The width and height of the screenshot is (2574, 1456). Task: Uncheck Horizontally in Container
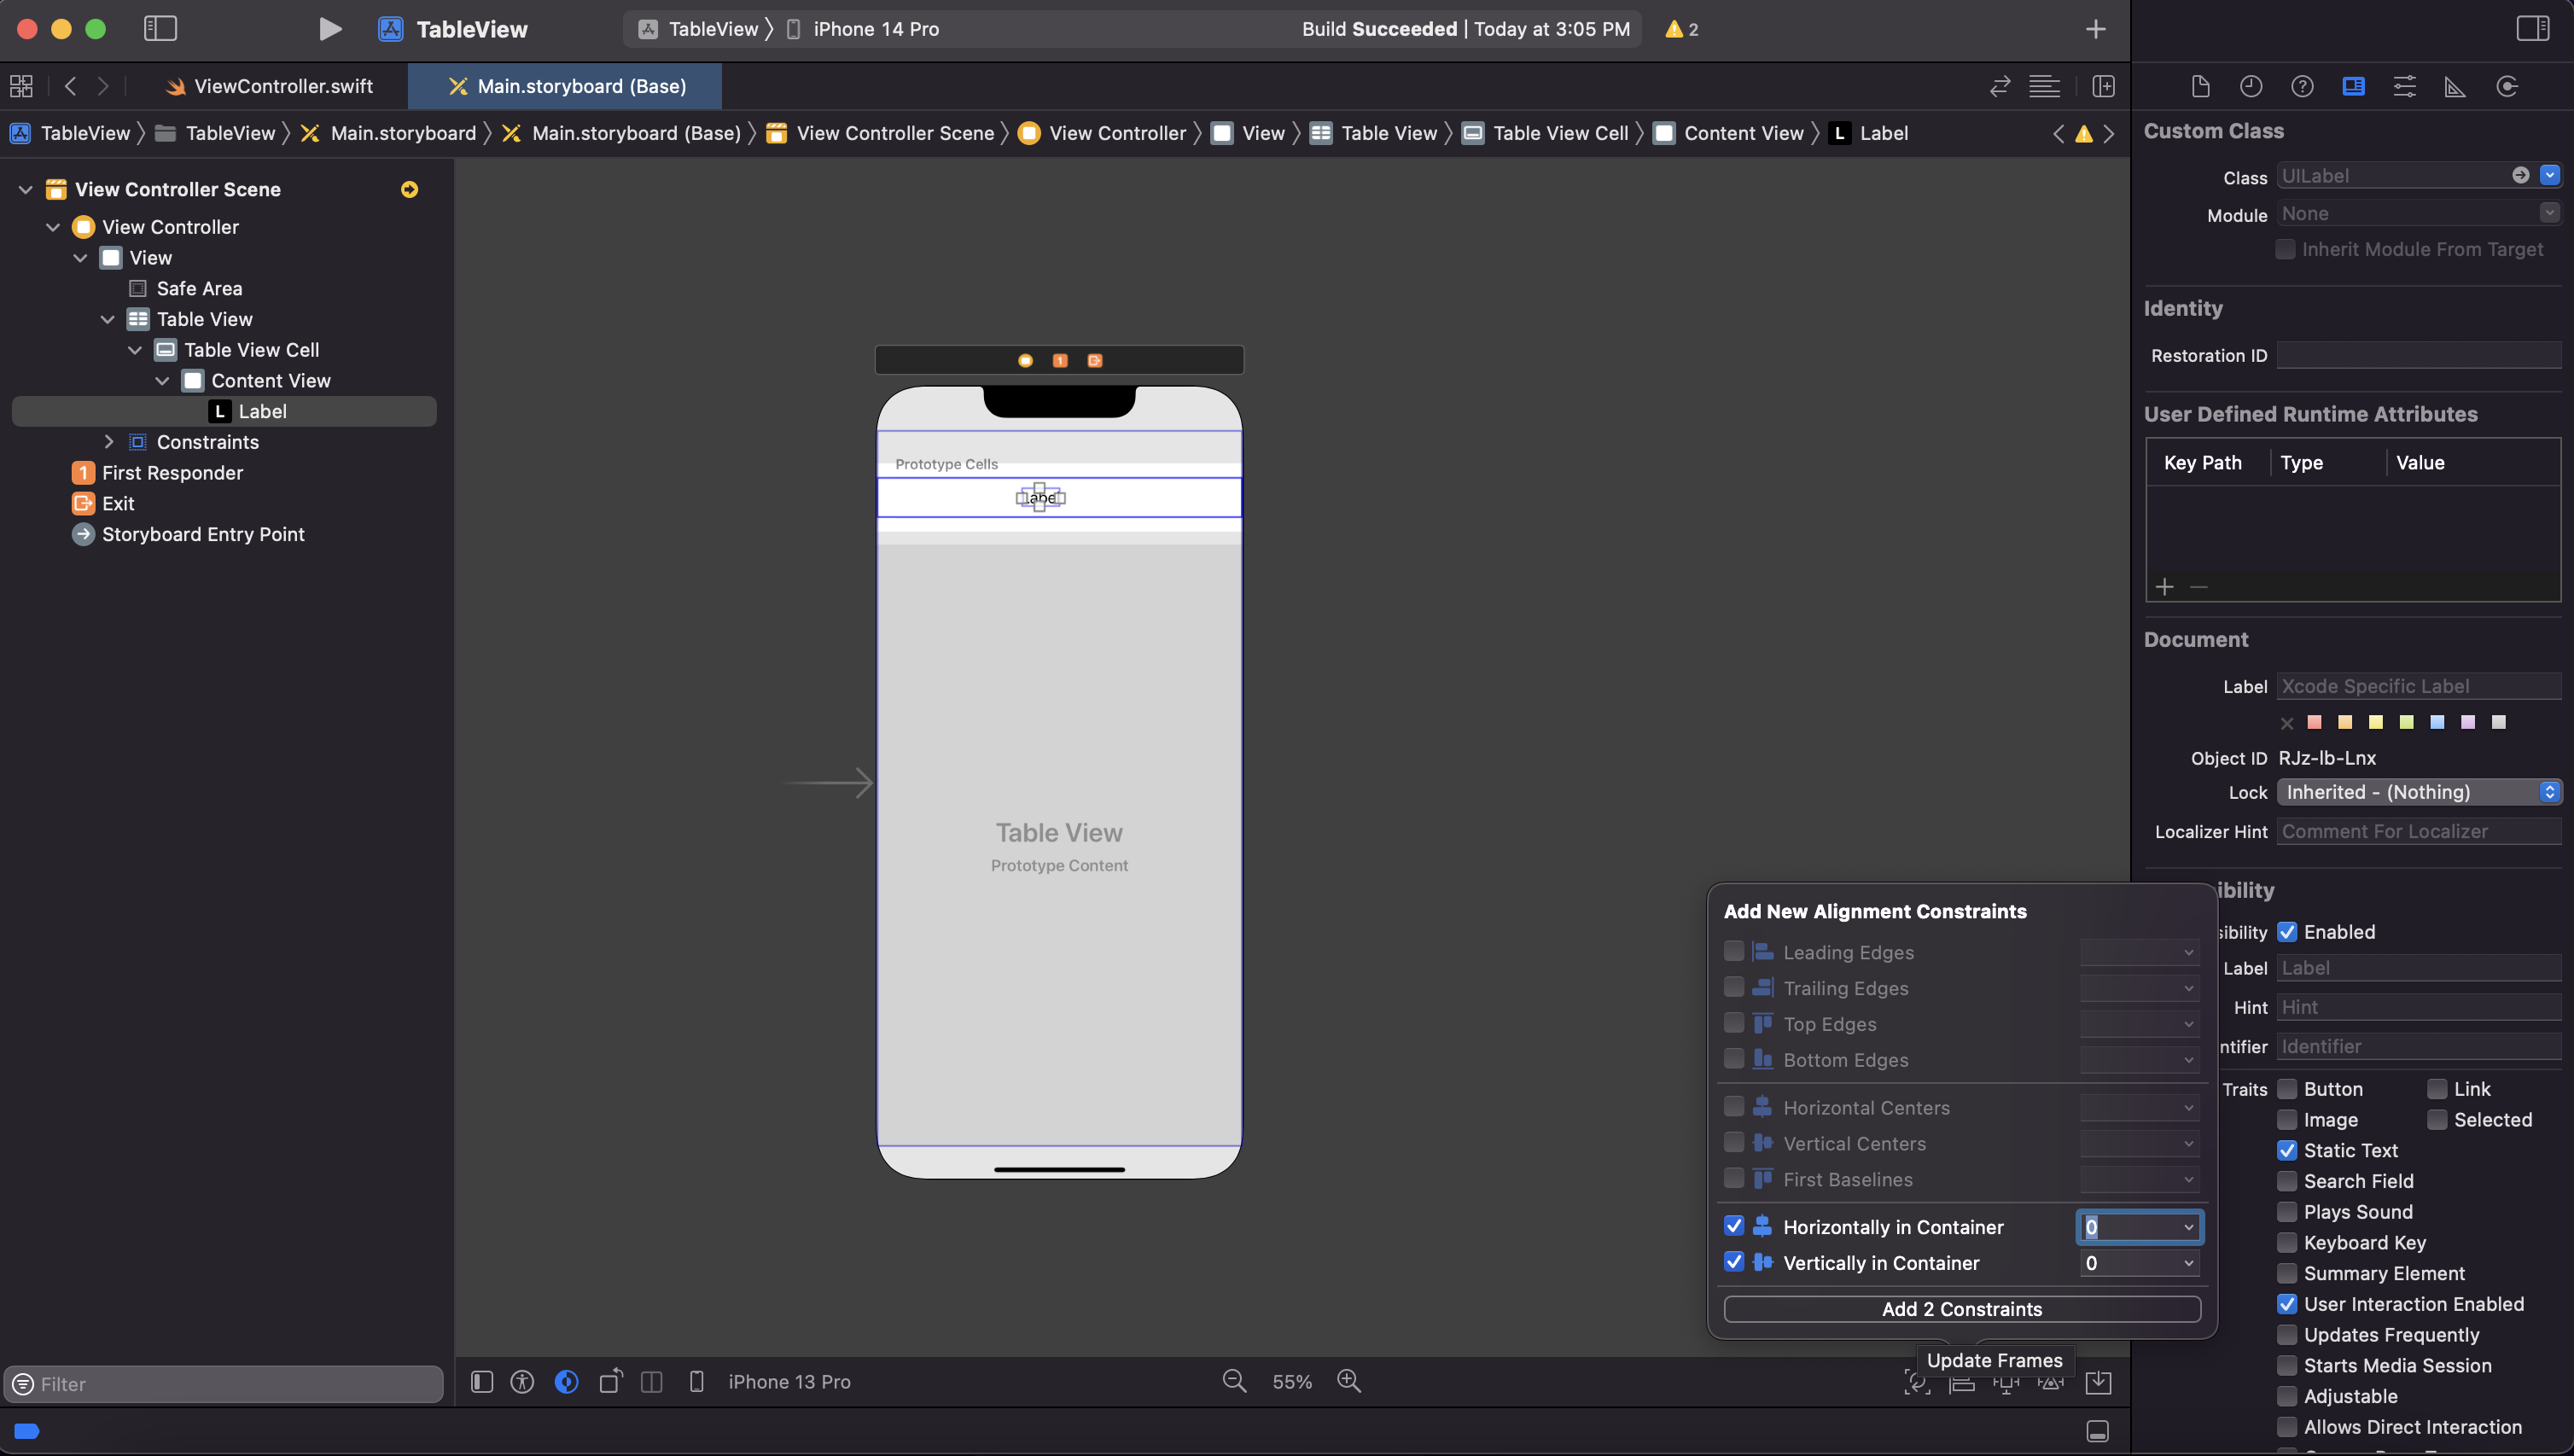coord(1734,1226)
